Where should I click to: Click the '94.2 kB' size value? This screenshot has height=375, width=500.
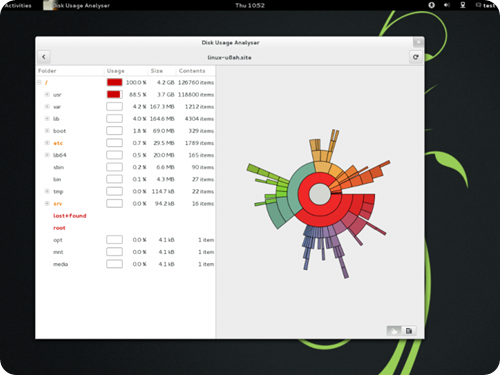(x=165, y=203)
